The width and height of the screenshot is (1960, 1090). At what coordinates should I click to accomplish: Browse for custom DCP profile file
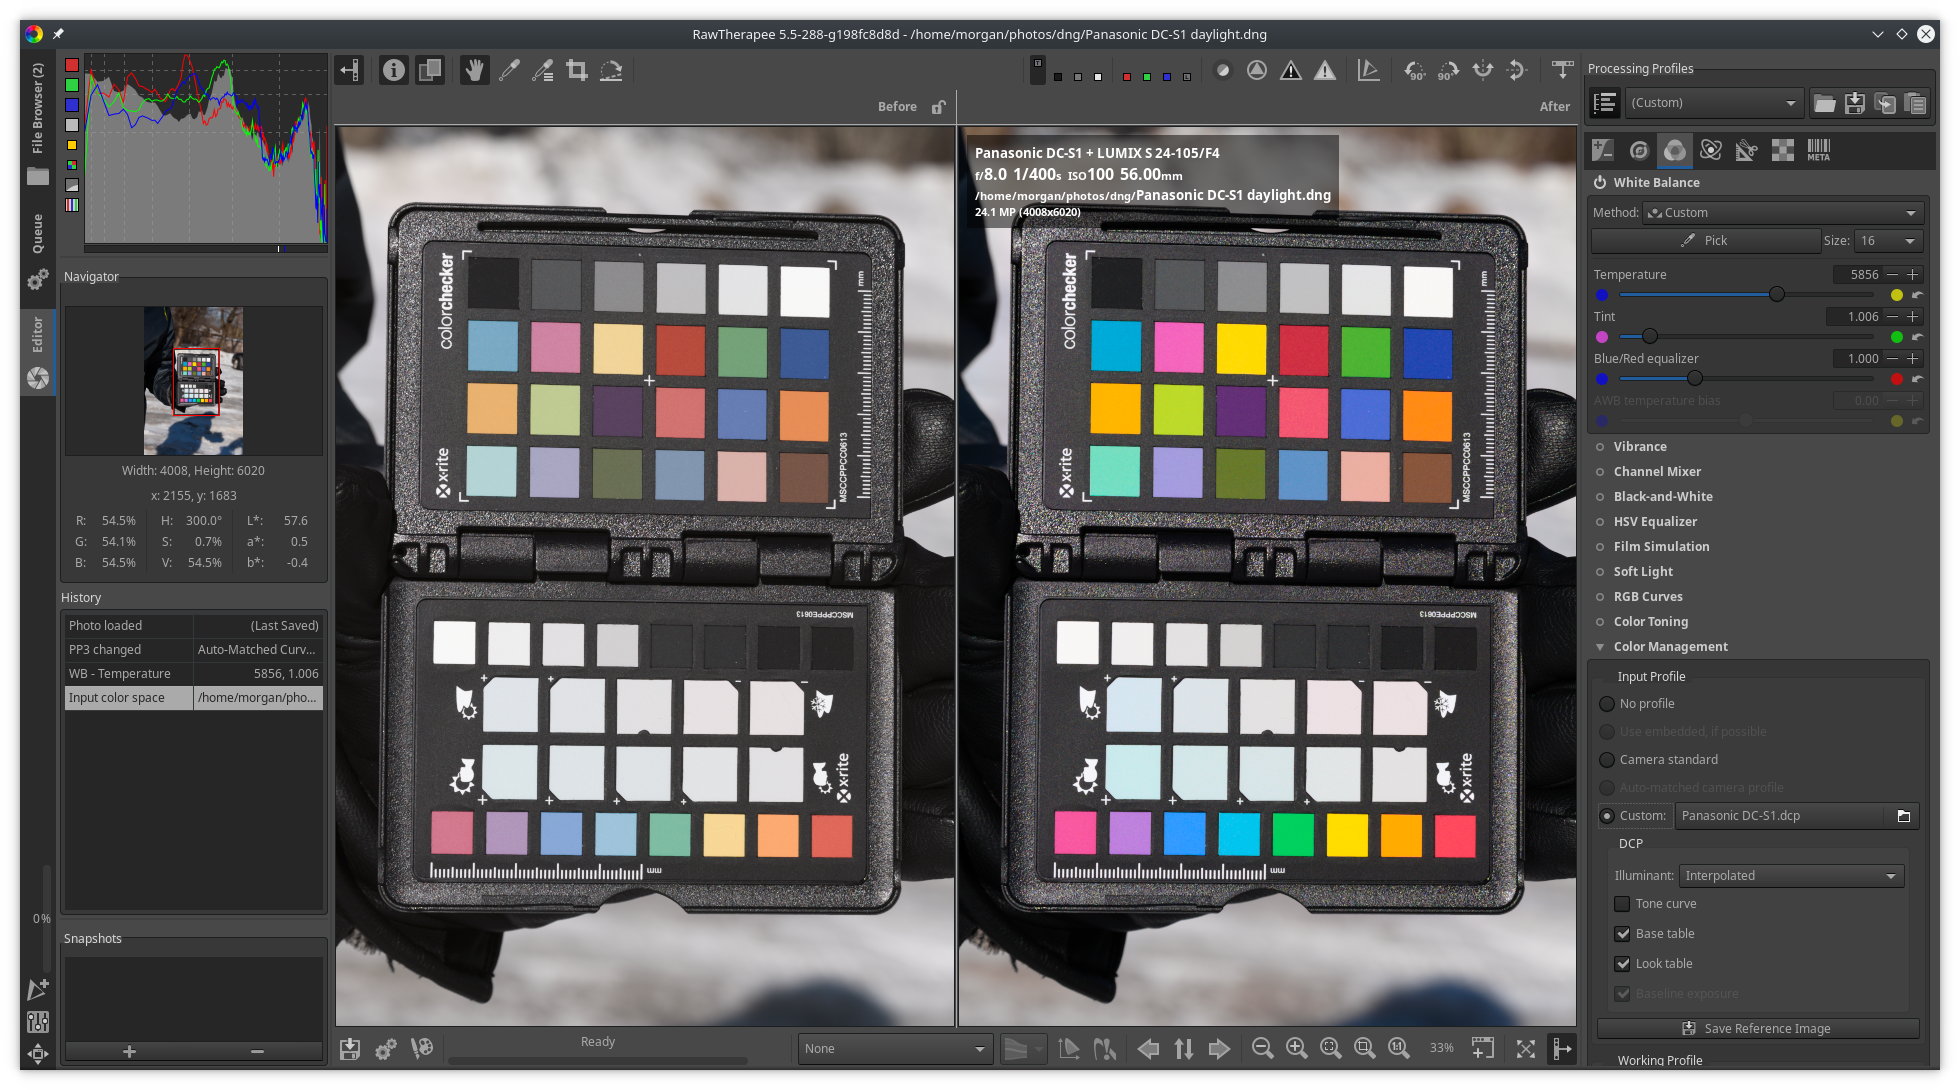(x=1903, y=816)
